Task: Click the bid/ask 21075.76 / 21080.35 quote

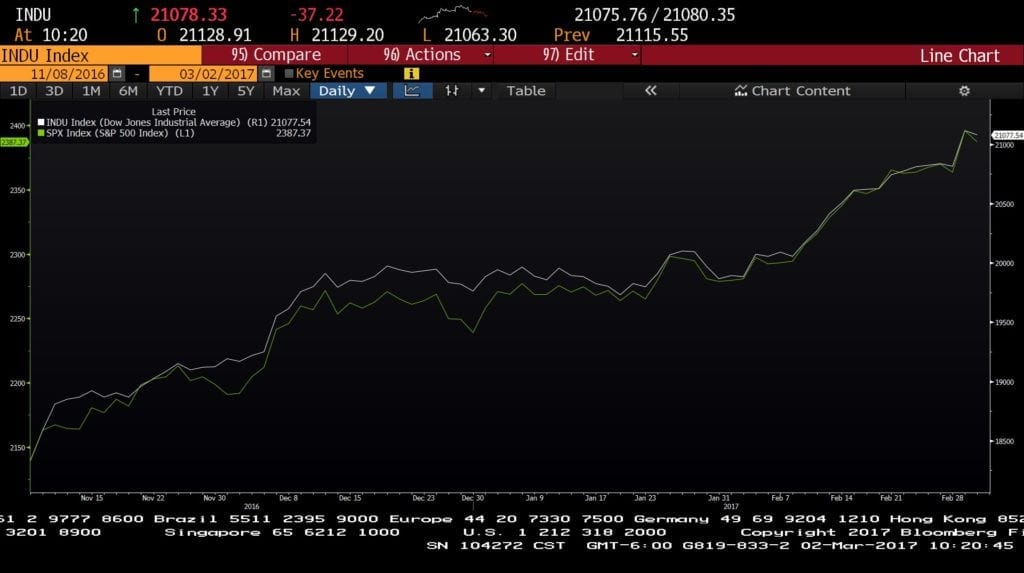Action: coord(654,14)
